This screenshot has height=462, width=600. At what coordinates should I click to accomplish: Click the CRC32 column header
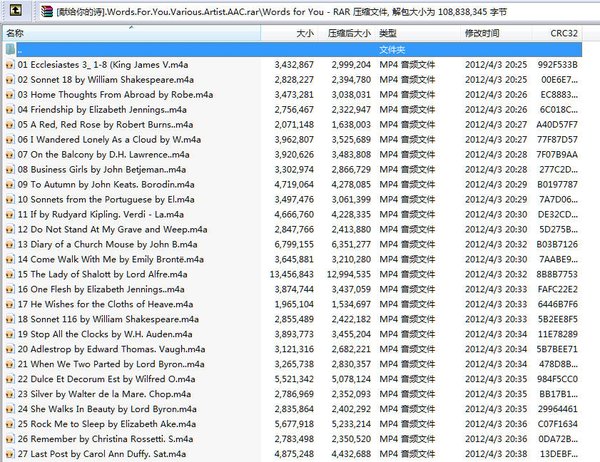(x=564, y=33)
